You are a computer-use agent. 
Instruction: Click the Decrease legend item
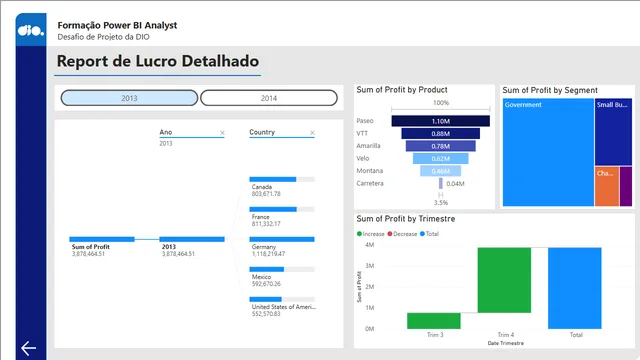tap(402, 234)
